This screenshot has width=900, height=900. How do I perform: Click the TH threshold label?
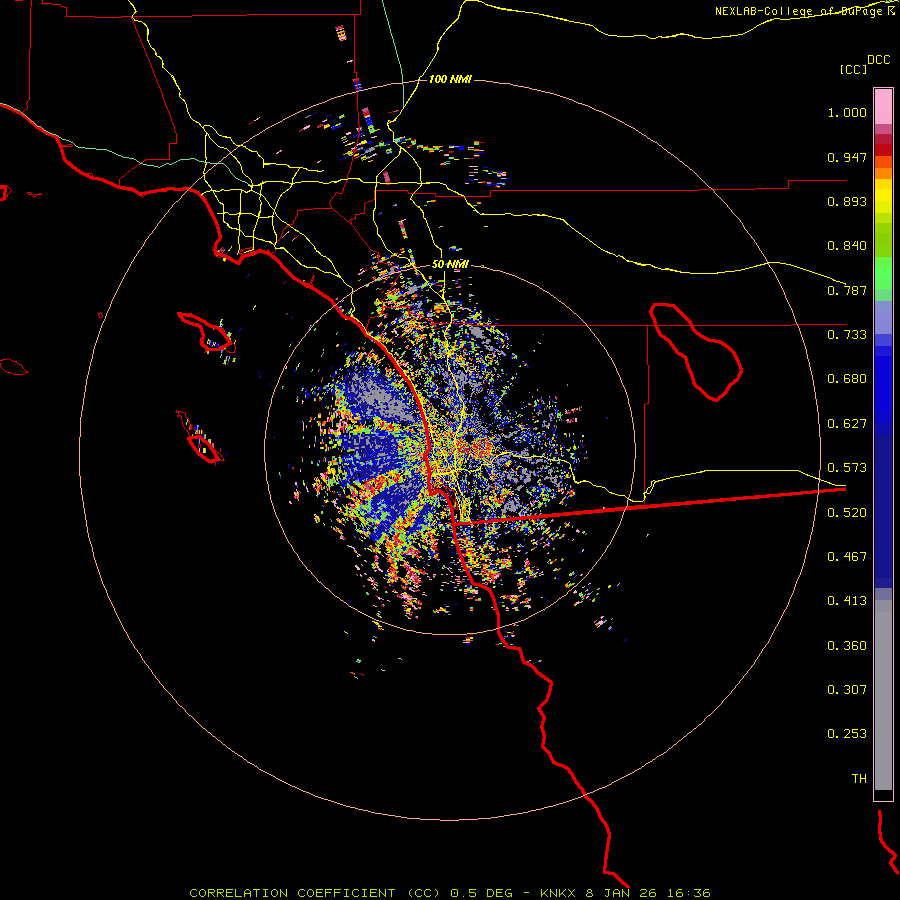(x=859, y=779)
